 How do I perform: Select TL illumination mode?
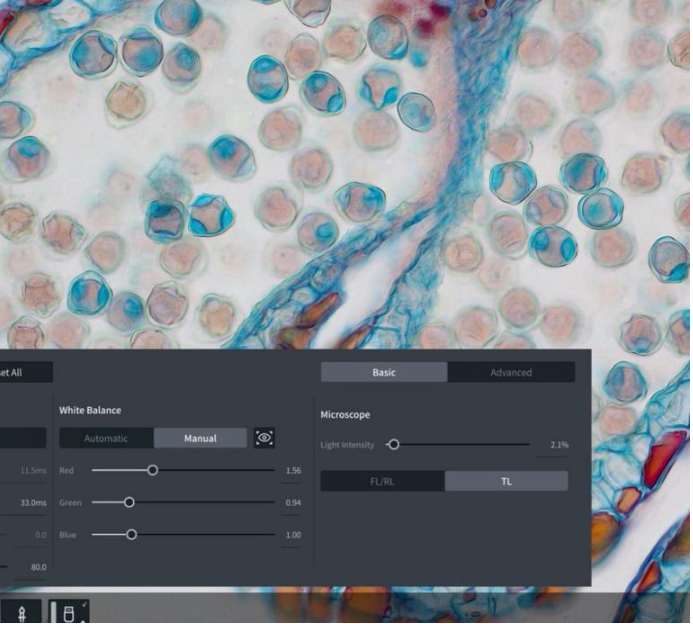pos(506,481)
